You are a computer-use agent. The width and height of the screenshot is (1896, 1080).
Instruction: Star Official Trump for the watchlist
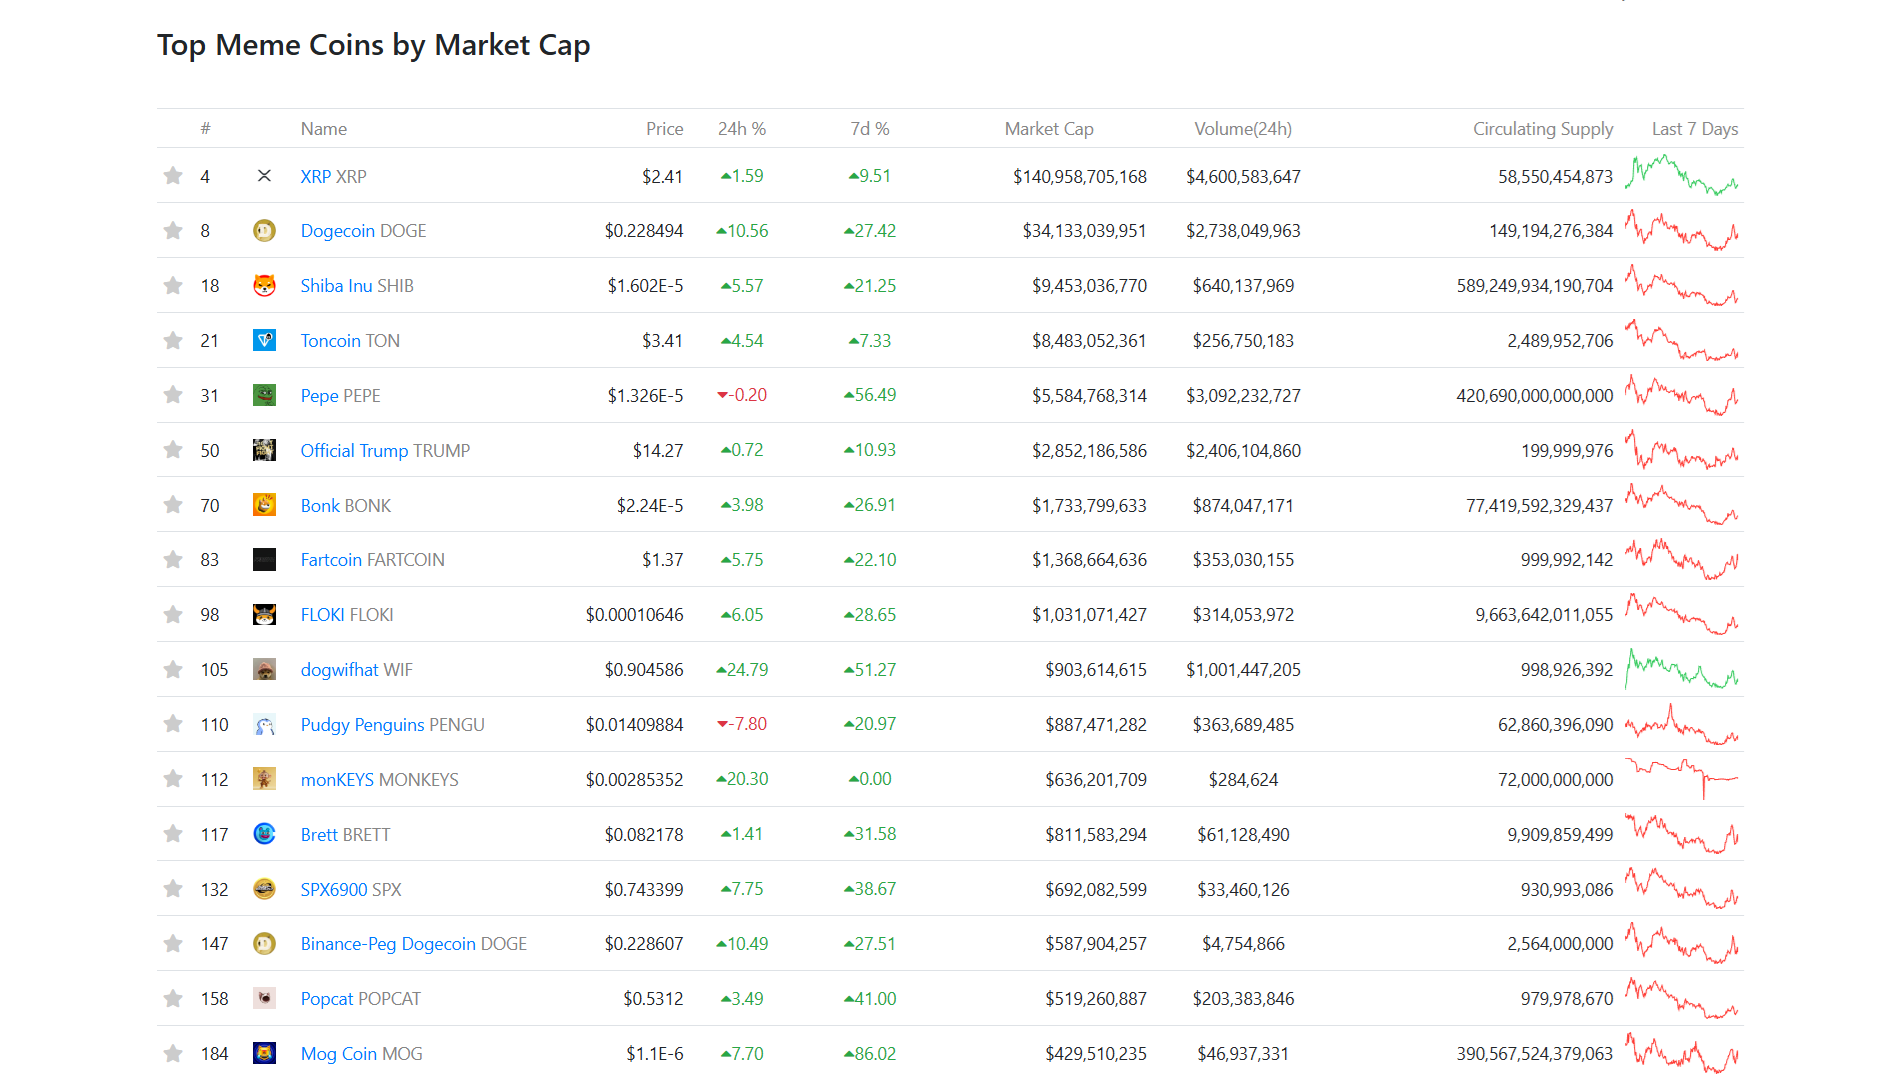pyautogui.click(x=173, y=450)
